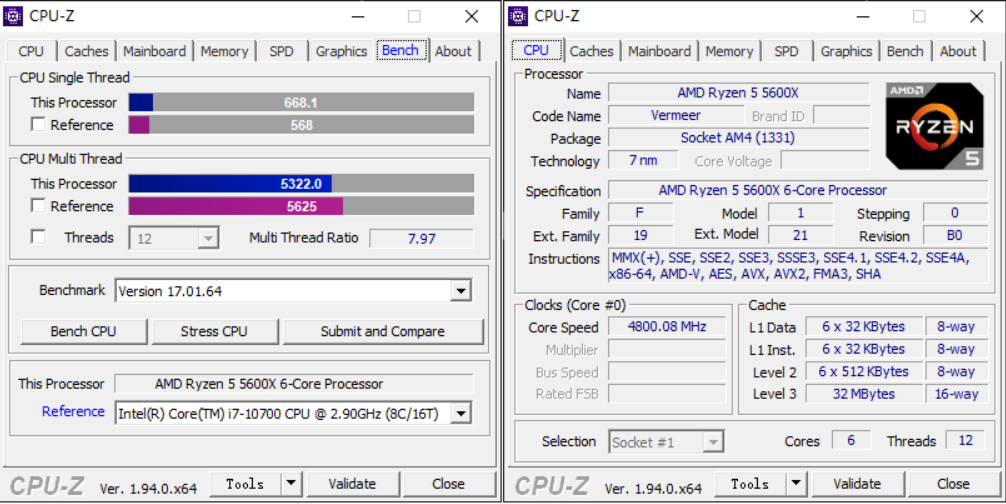The width and height of the screenshot is (1006, 504).
Task: Toggle the Threads checkbox
Action: pyautogui.click(x=38, y=237)
